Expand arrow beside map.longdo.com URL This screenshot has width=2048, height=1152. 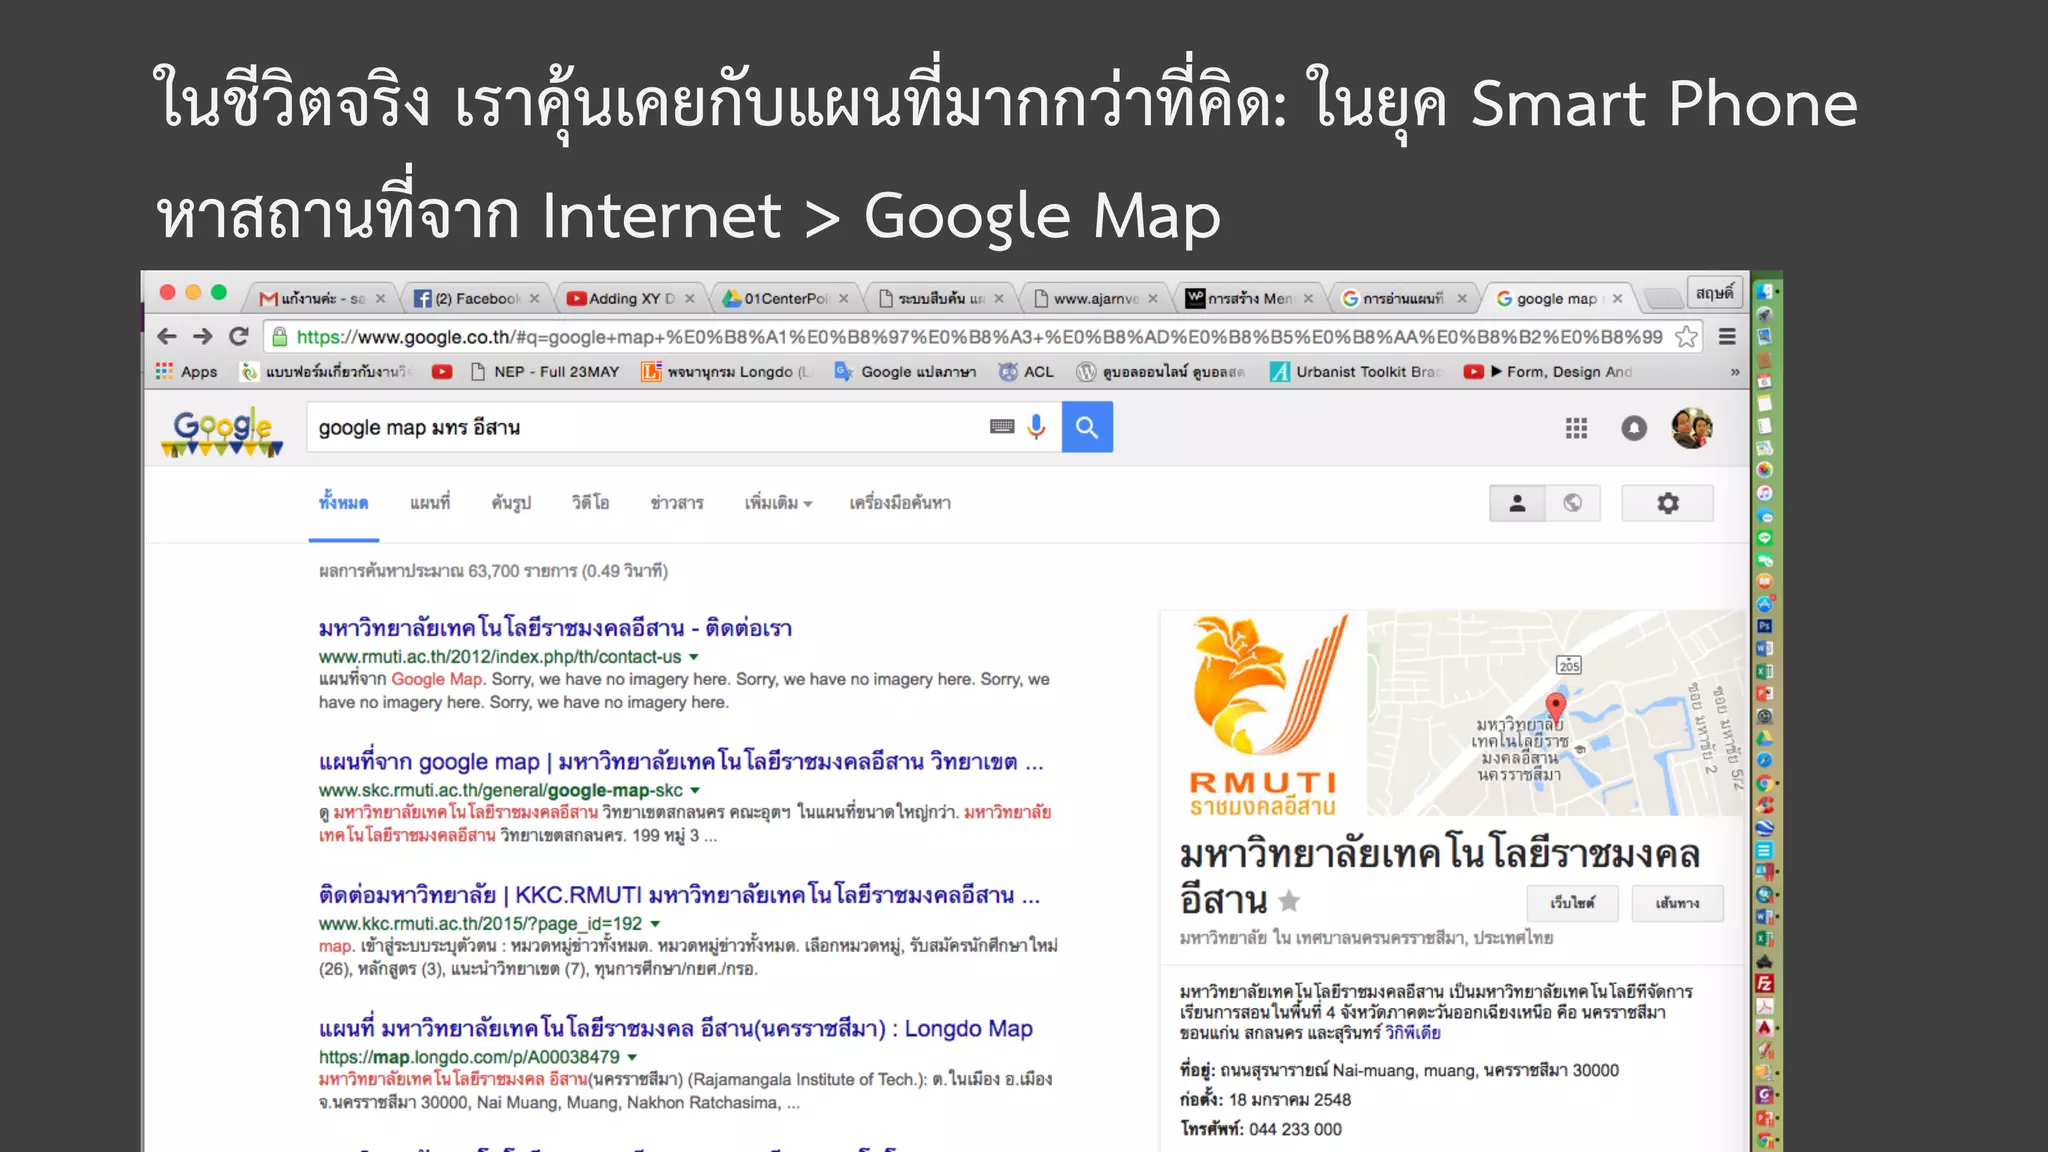point(633,1057)
